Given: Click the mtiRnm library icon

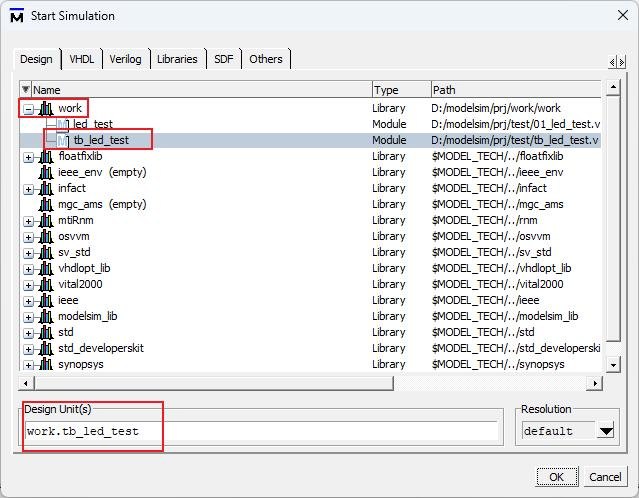Looking at the screenshot, I should pyautogui.click(x=46, y=220).
